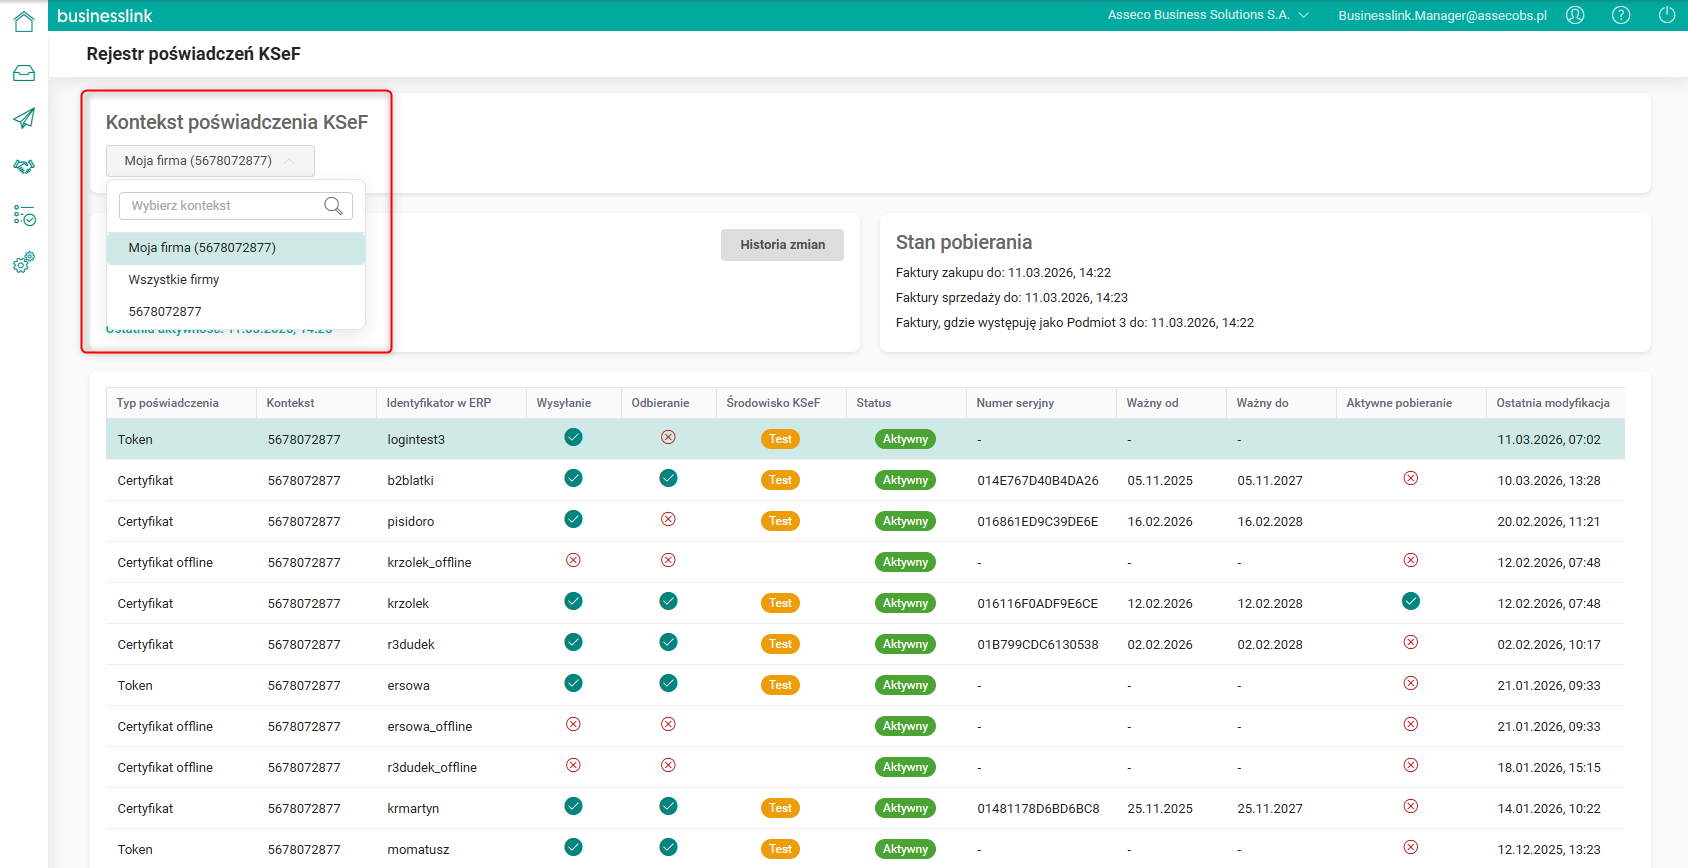Click the task list checklist icon
Image resolution: width=1688 pixels, height=868 pixels.
(x=24, y=215)
